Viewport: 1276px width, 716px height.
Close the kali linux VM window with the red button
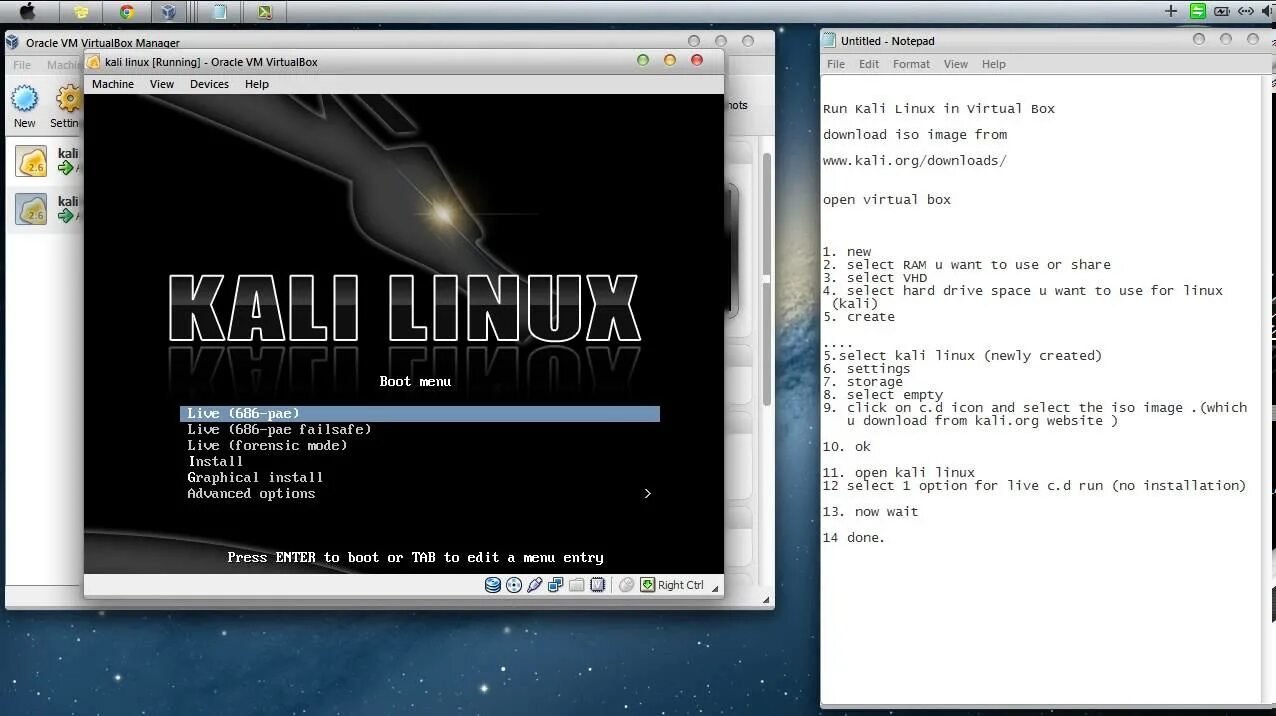[x=697, y=60]
